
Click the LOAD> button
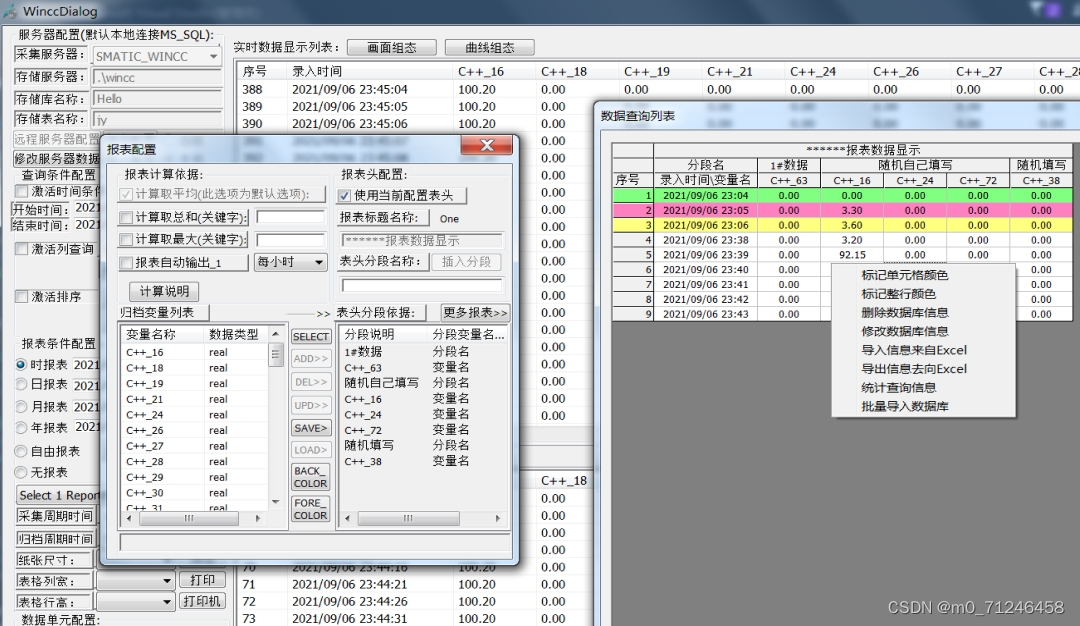tap(311, 450)
